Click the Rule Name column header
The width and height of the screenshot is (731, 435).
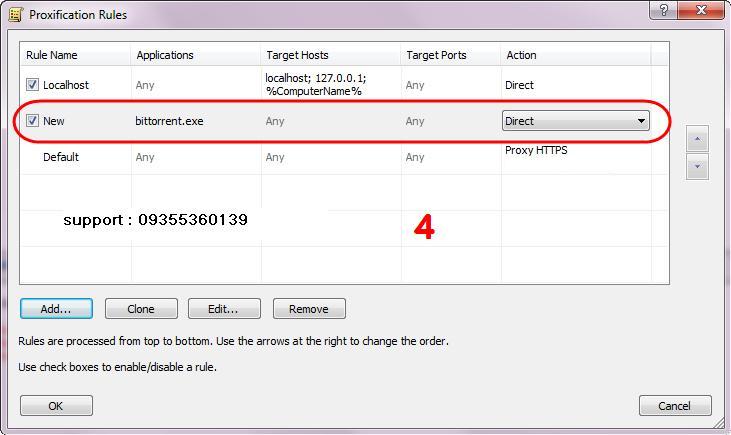coord(76,55)
